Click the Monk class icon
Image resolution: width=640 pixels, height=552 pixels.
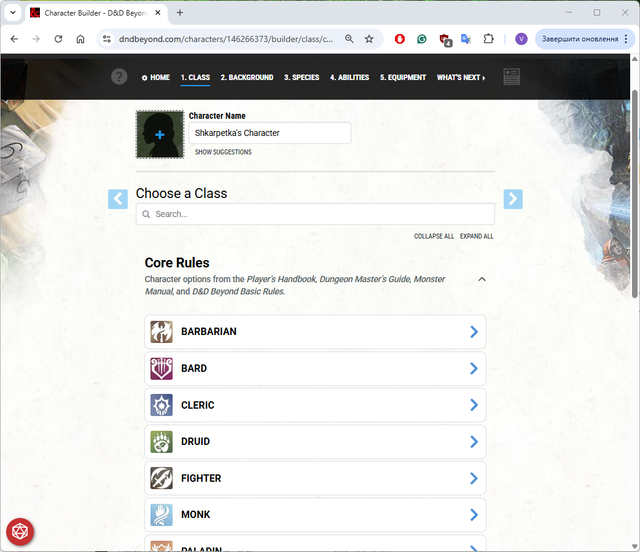162,515
